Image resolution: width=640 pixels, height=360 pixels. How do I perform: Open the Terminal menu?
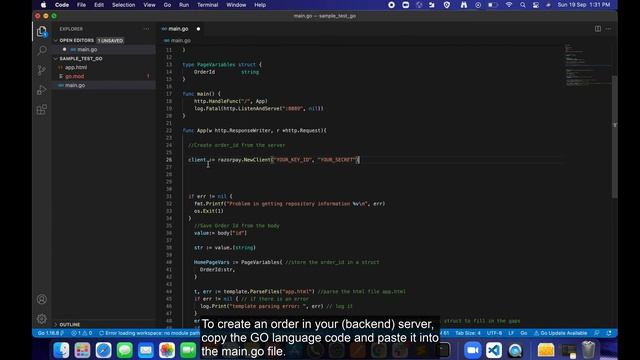(x=207, y=5)
